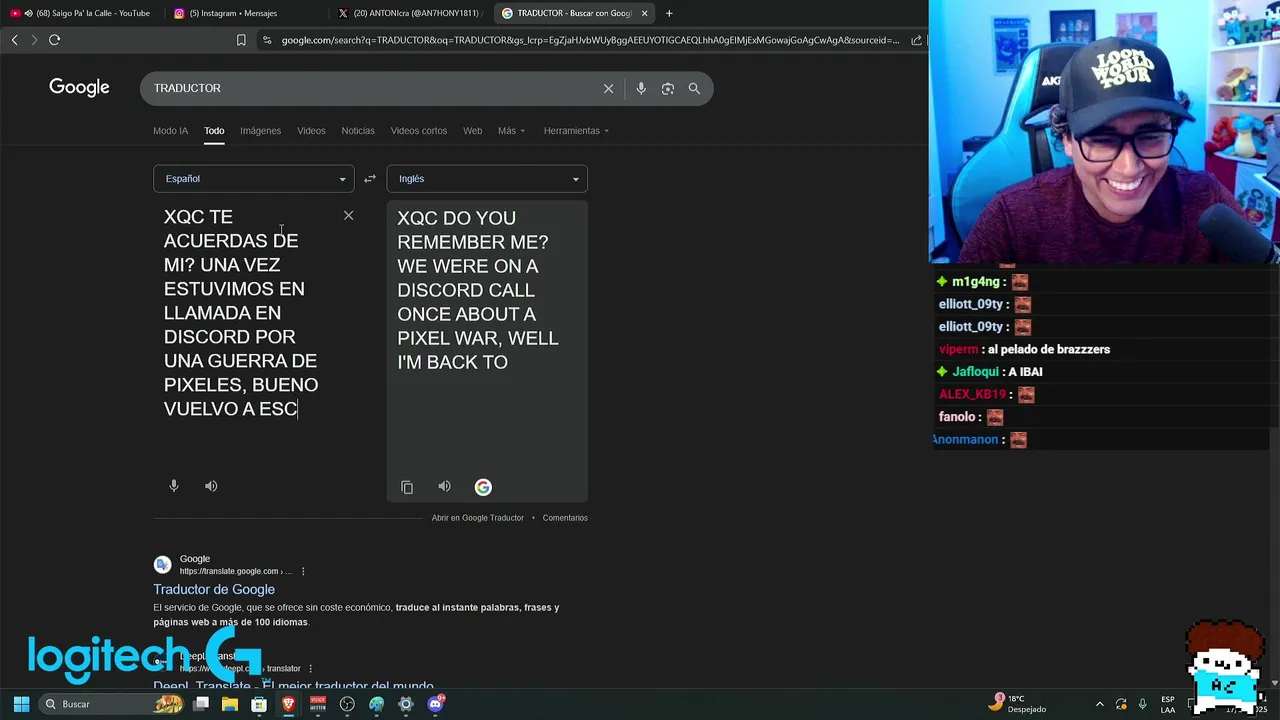Open a new browser tab with plus

click(x=669, y=13)
